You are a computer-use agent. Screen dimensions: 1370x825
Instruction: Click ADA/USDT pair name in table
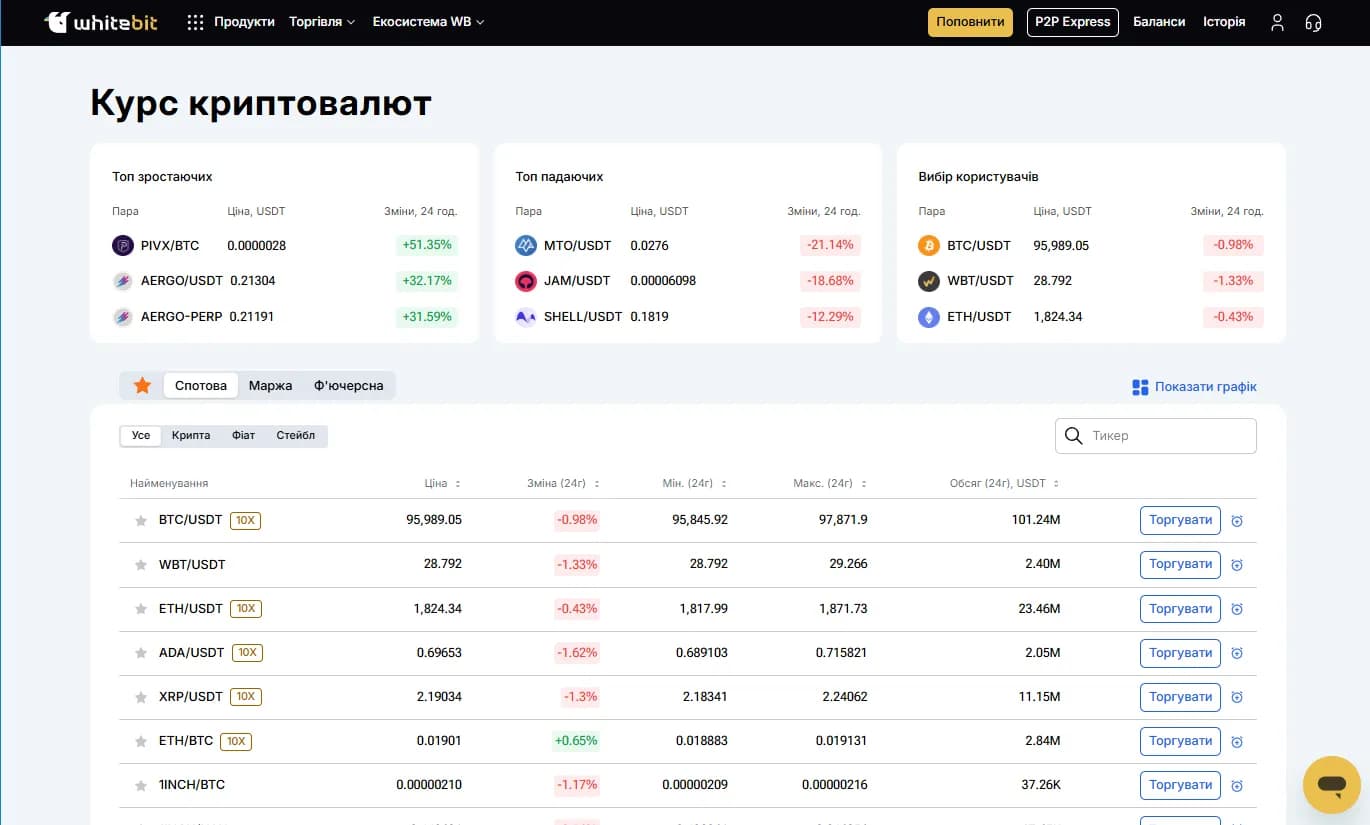click(192, 652)
